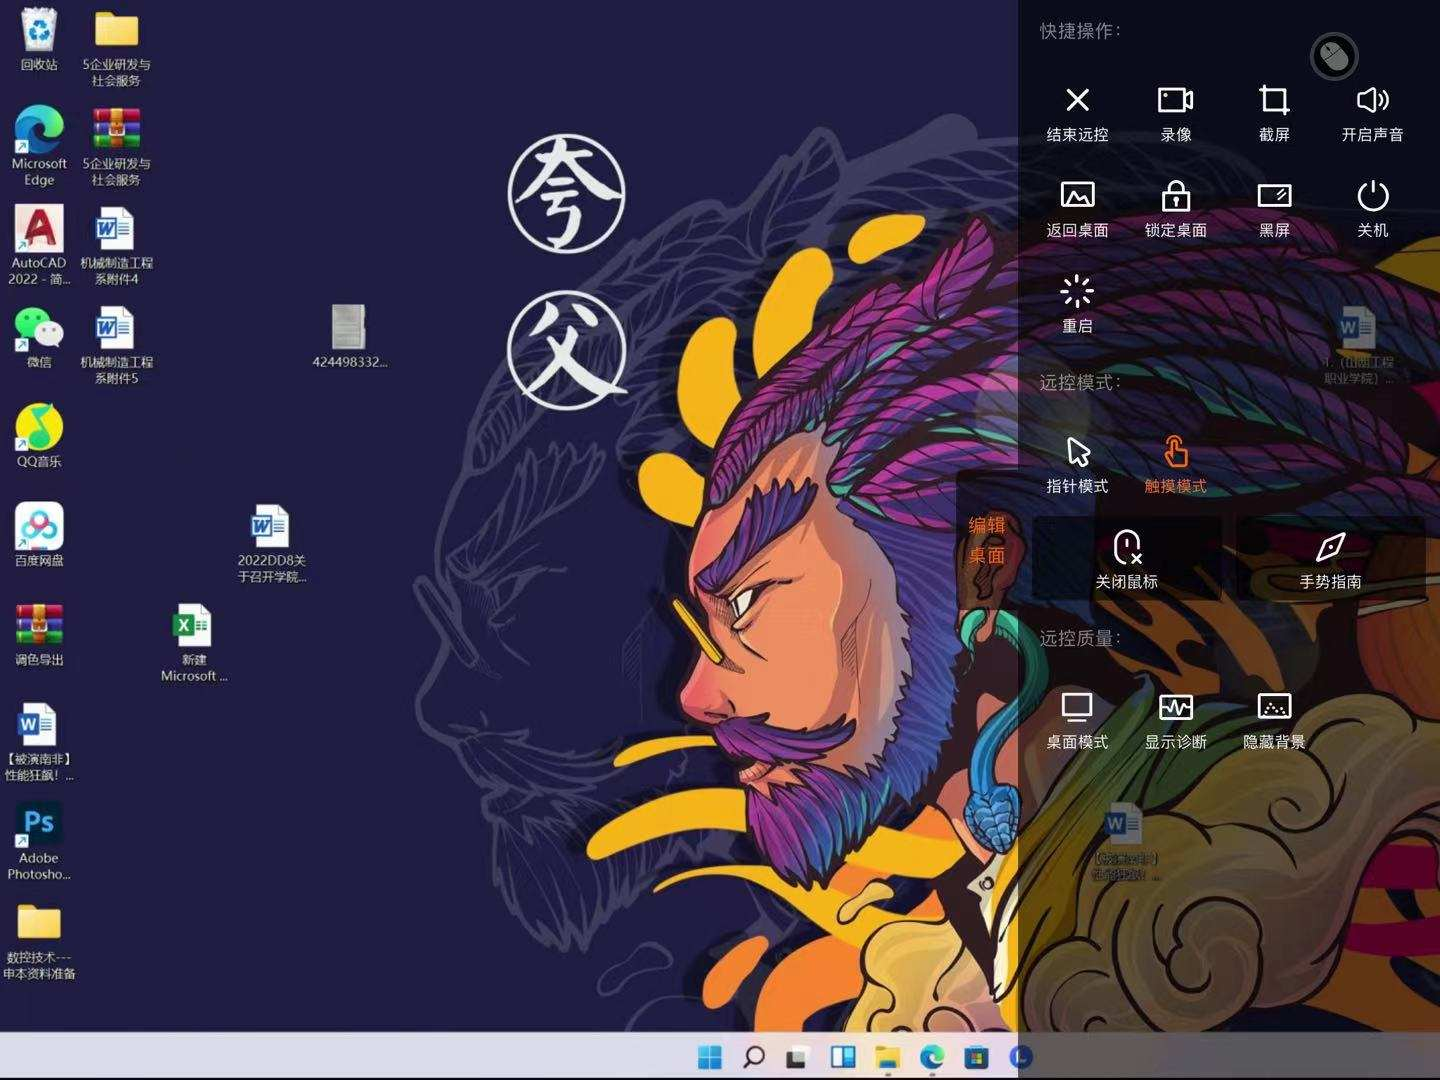Tap the floating round mouse button

1334,56
